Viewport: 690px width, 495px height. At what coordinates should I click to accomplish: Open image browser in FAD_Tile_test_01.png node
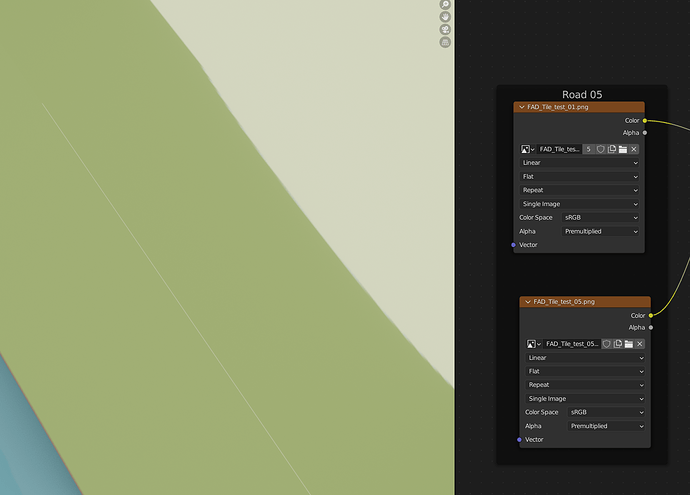(x=528, y=150)
